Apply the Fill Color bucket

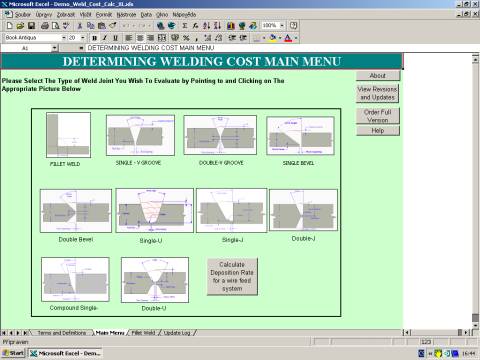pos(273,38)
